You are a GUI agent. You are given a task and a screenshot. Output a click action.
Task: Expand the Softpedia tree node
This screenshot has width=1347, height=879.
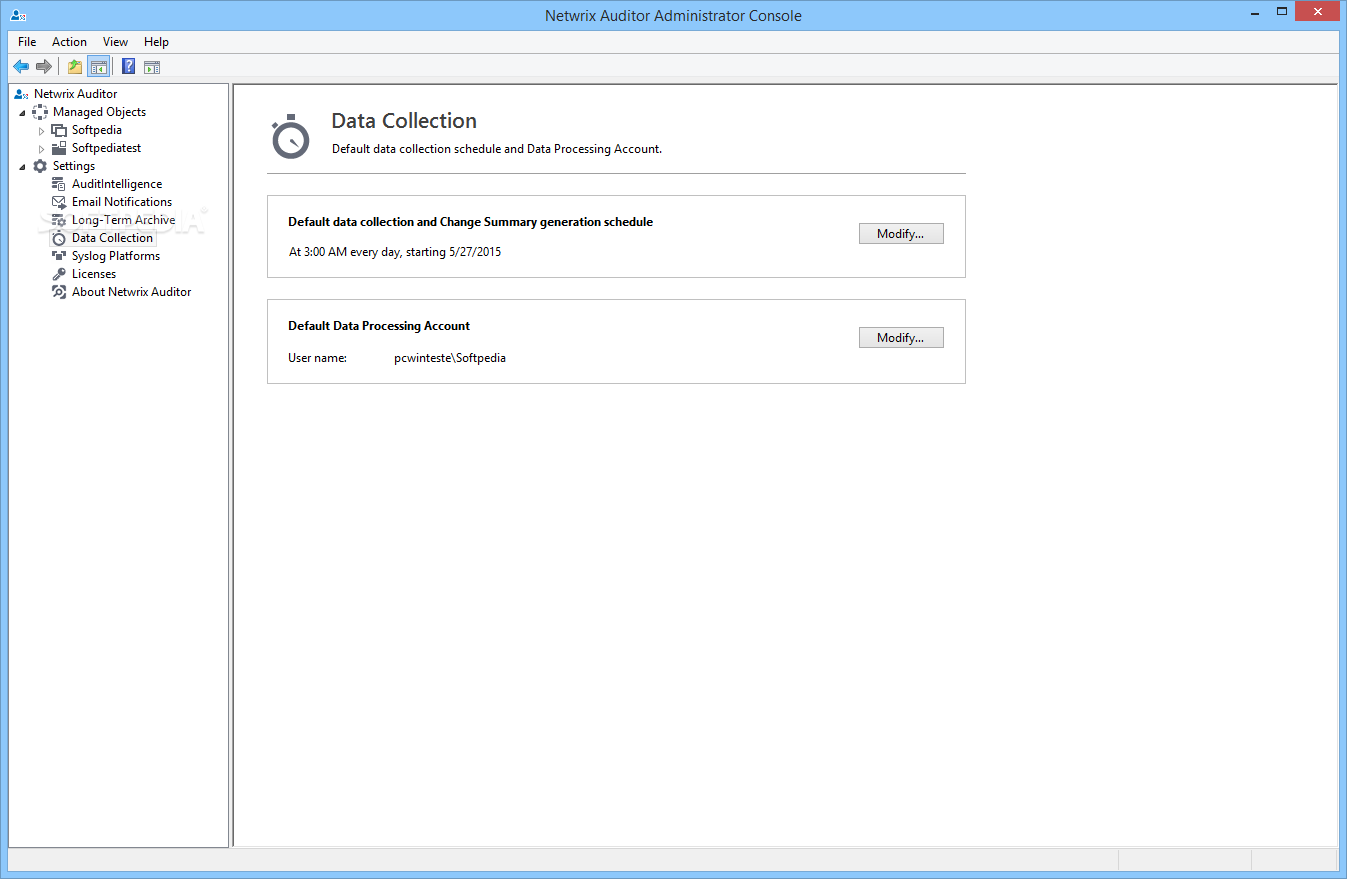point(41,131)
